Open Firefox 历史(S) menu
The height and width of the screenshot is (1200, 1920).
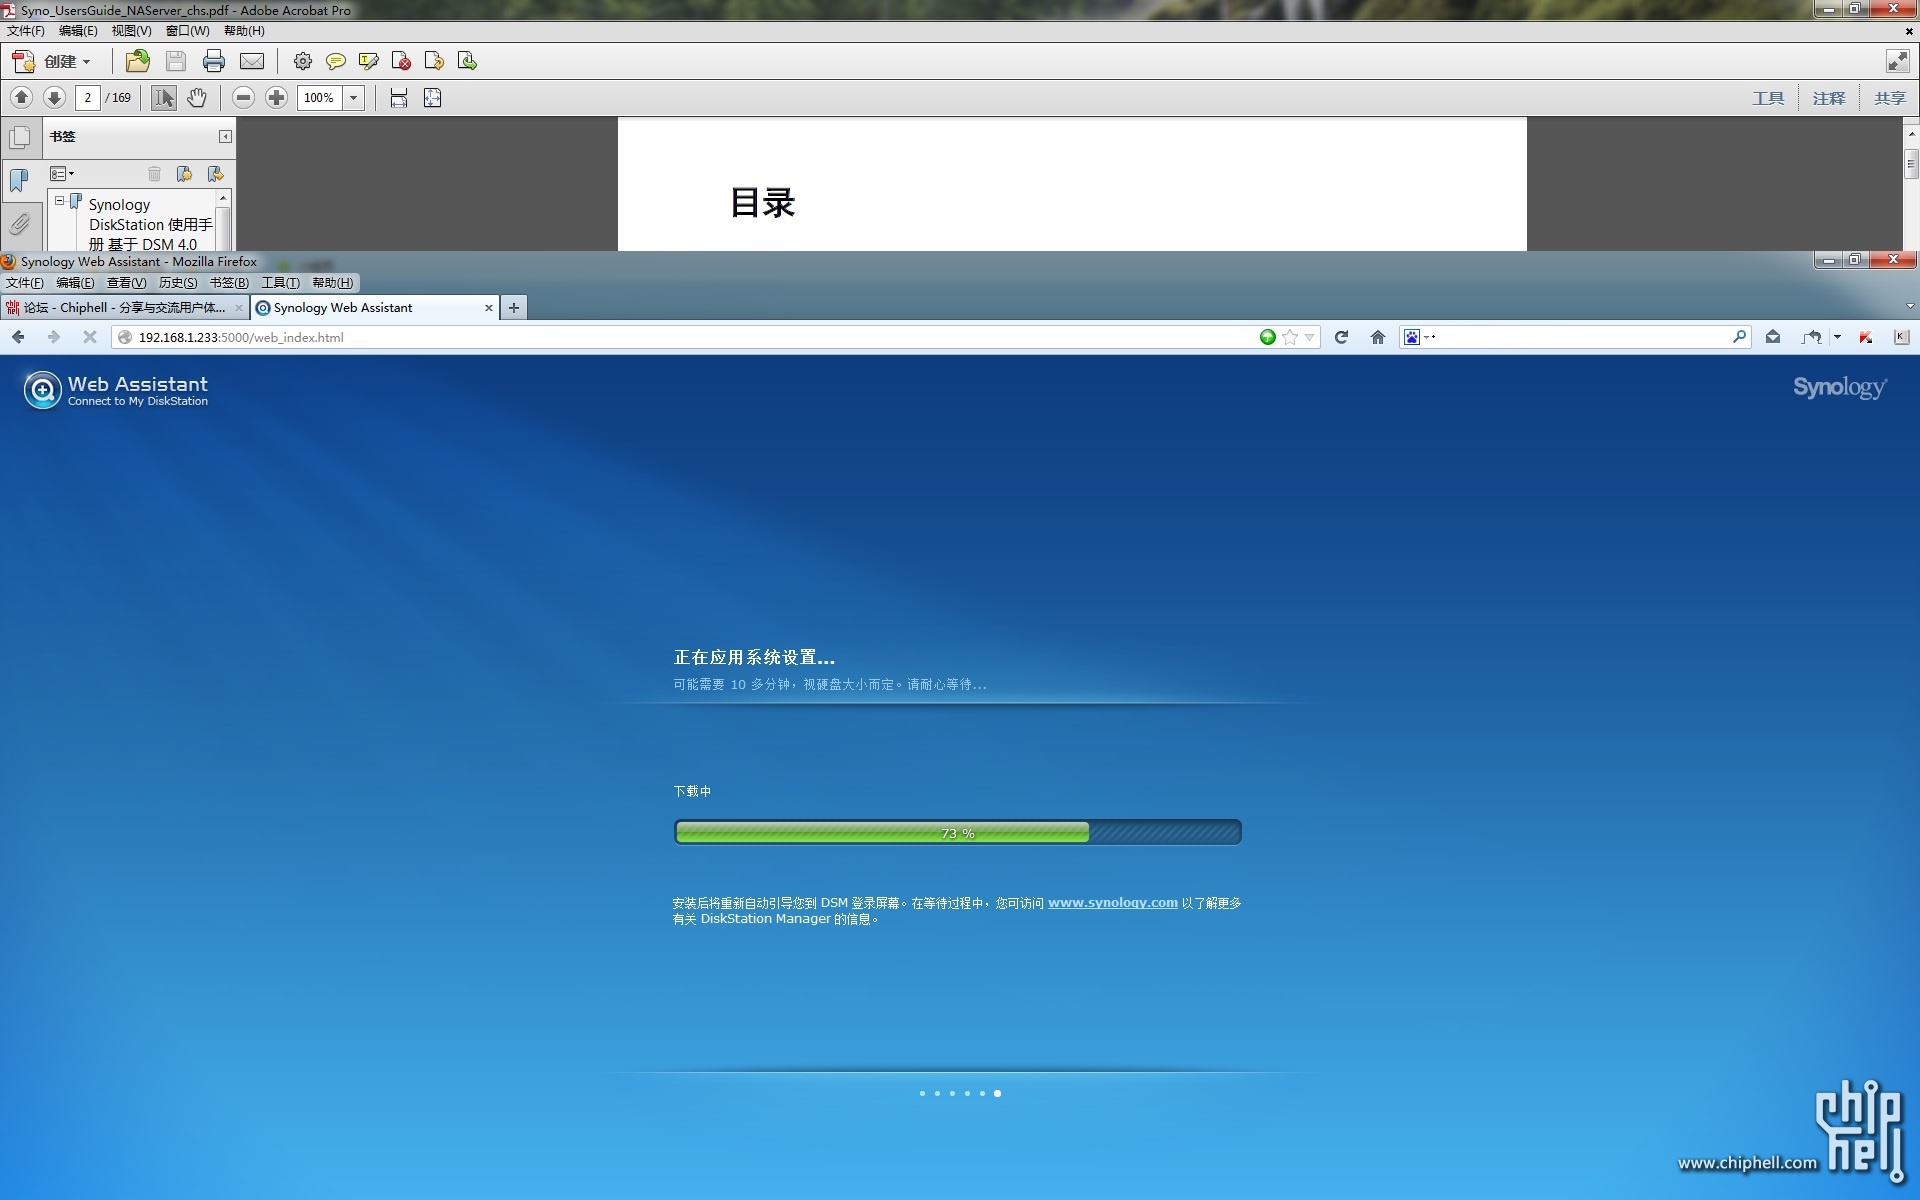pyautogui.click(x=178, y=283)
